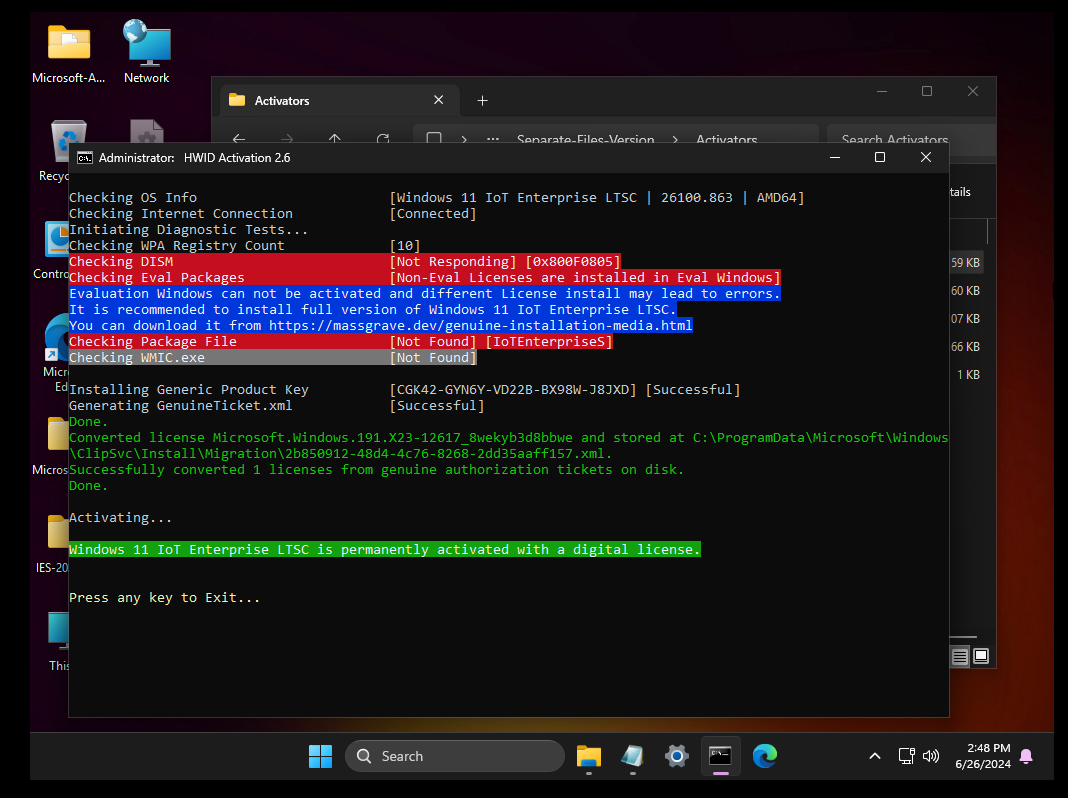
Task: Click the taskbar Search box
Action: [x=455, y=756]
